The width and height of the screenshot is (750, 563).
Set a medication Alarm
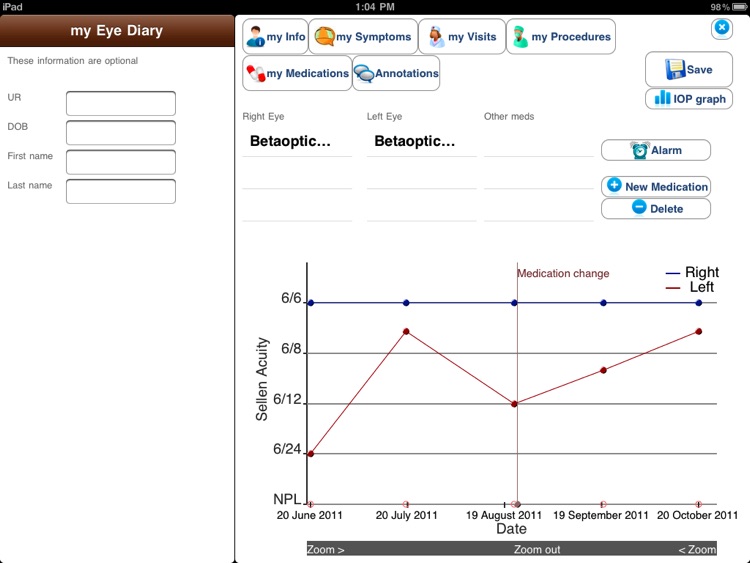click(x=656, y=150)
